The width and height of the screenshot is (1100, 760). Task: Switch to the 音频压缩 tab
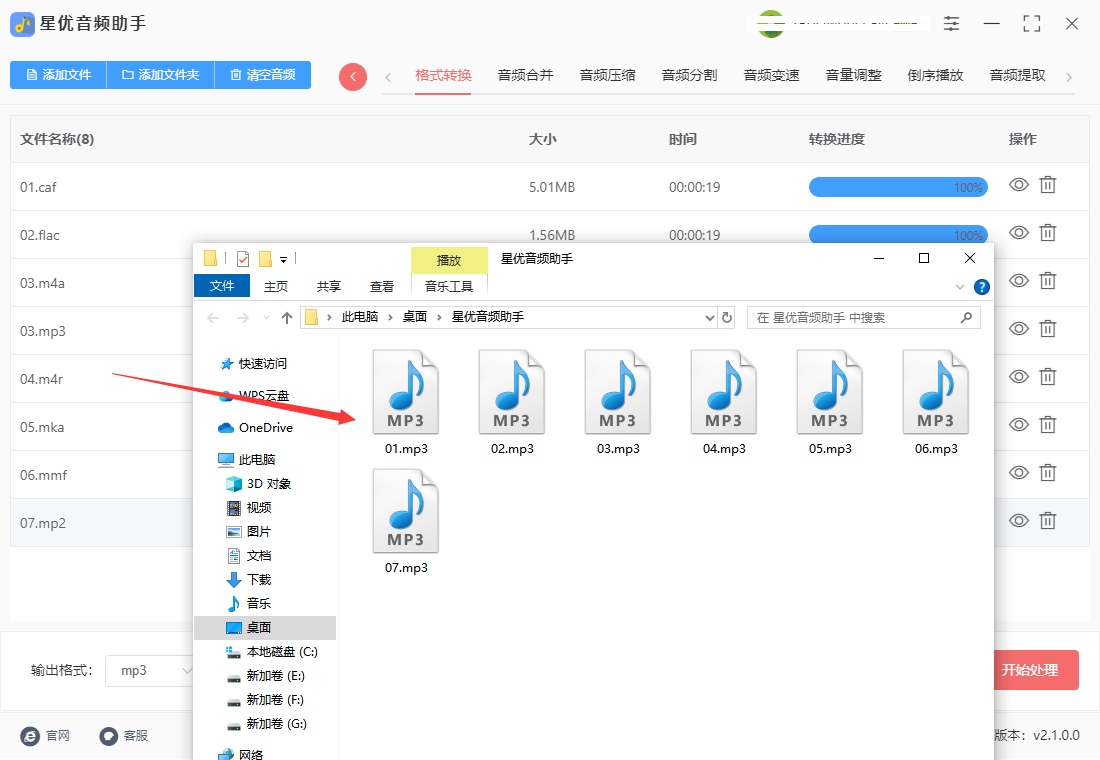tap(607, 75)
